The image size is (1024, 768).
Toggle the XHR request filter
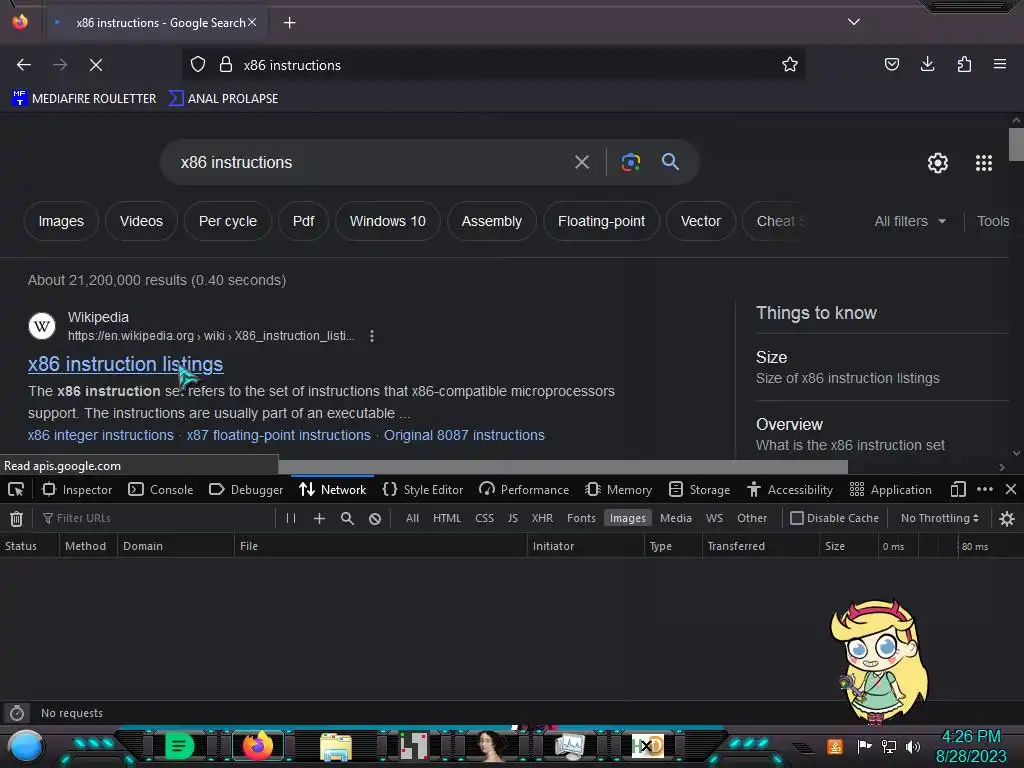[542, 518]
